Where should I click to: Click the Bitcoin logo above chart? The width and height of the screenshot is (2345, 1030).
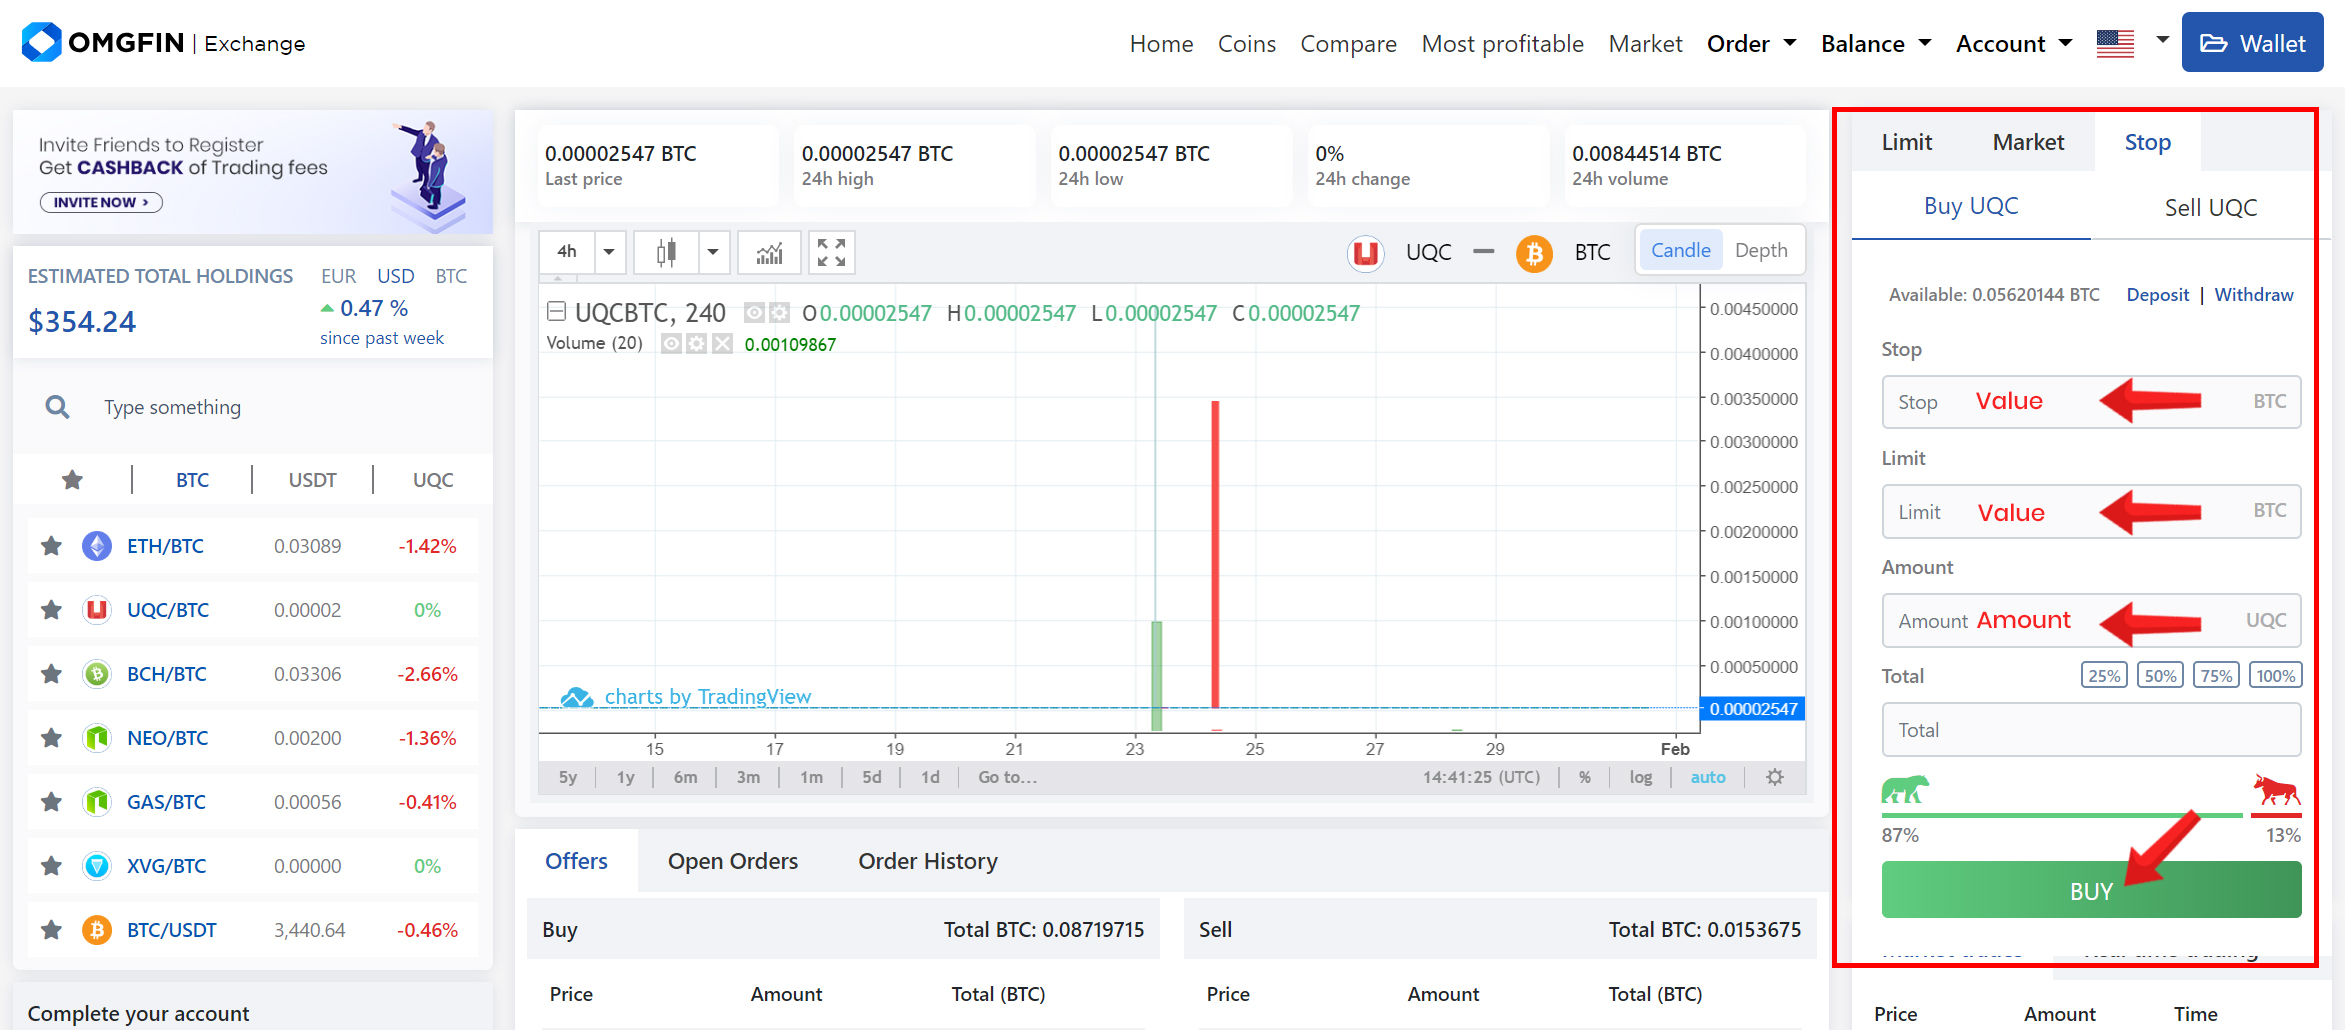point(1534,253)
